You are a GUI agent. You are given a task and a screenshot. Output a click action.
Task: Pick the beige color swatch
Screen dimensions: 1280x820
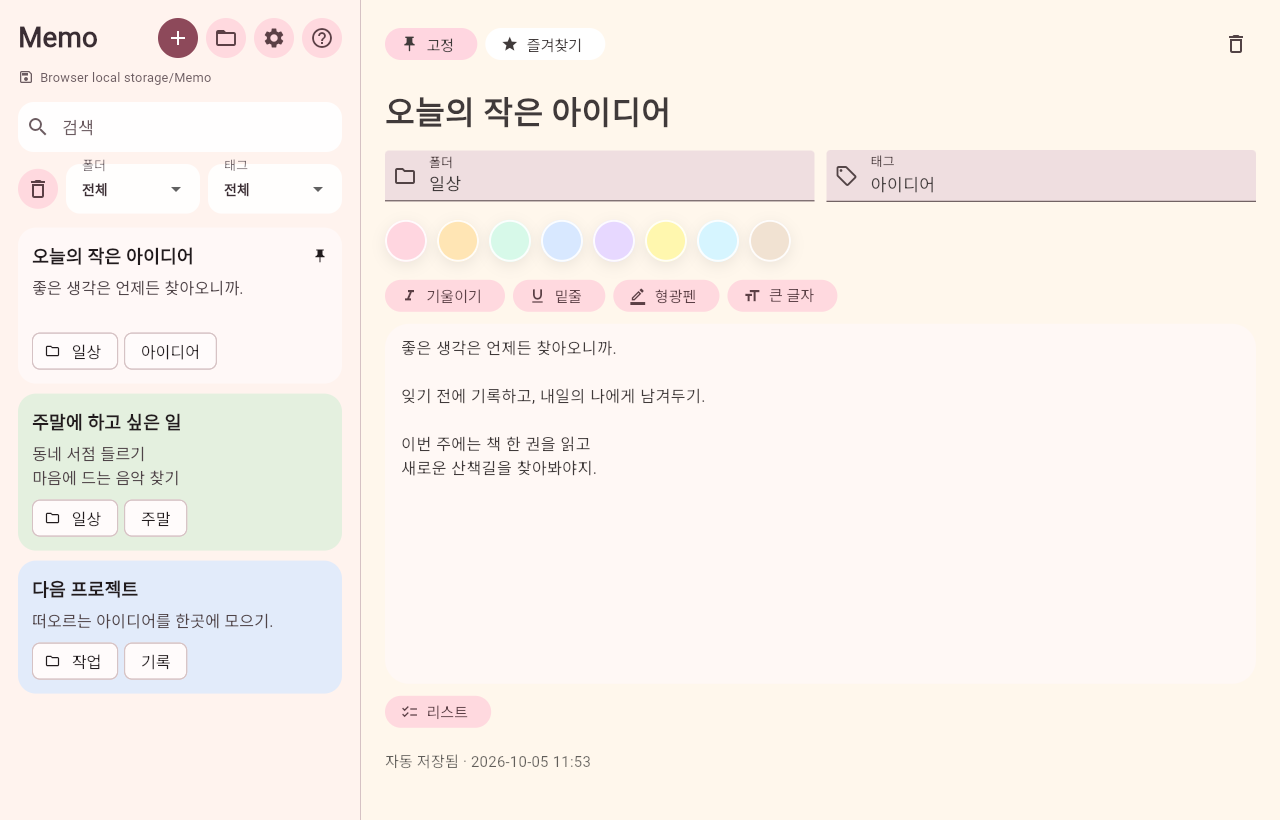point(770,241)
